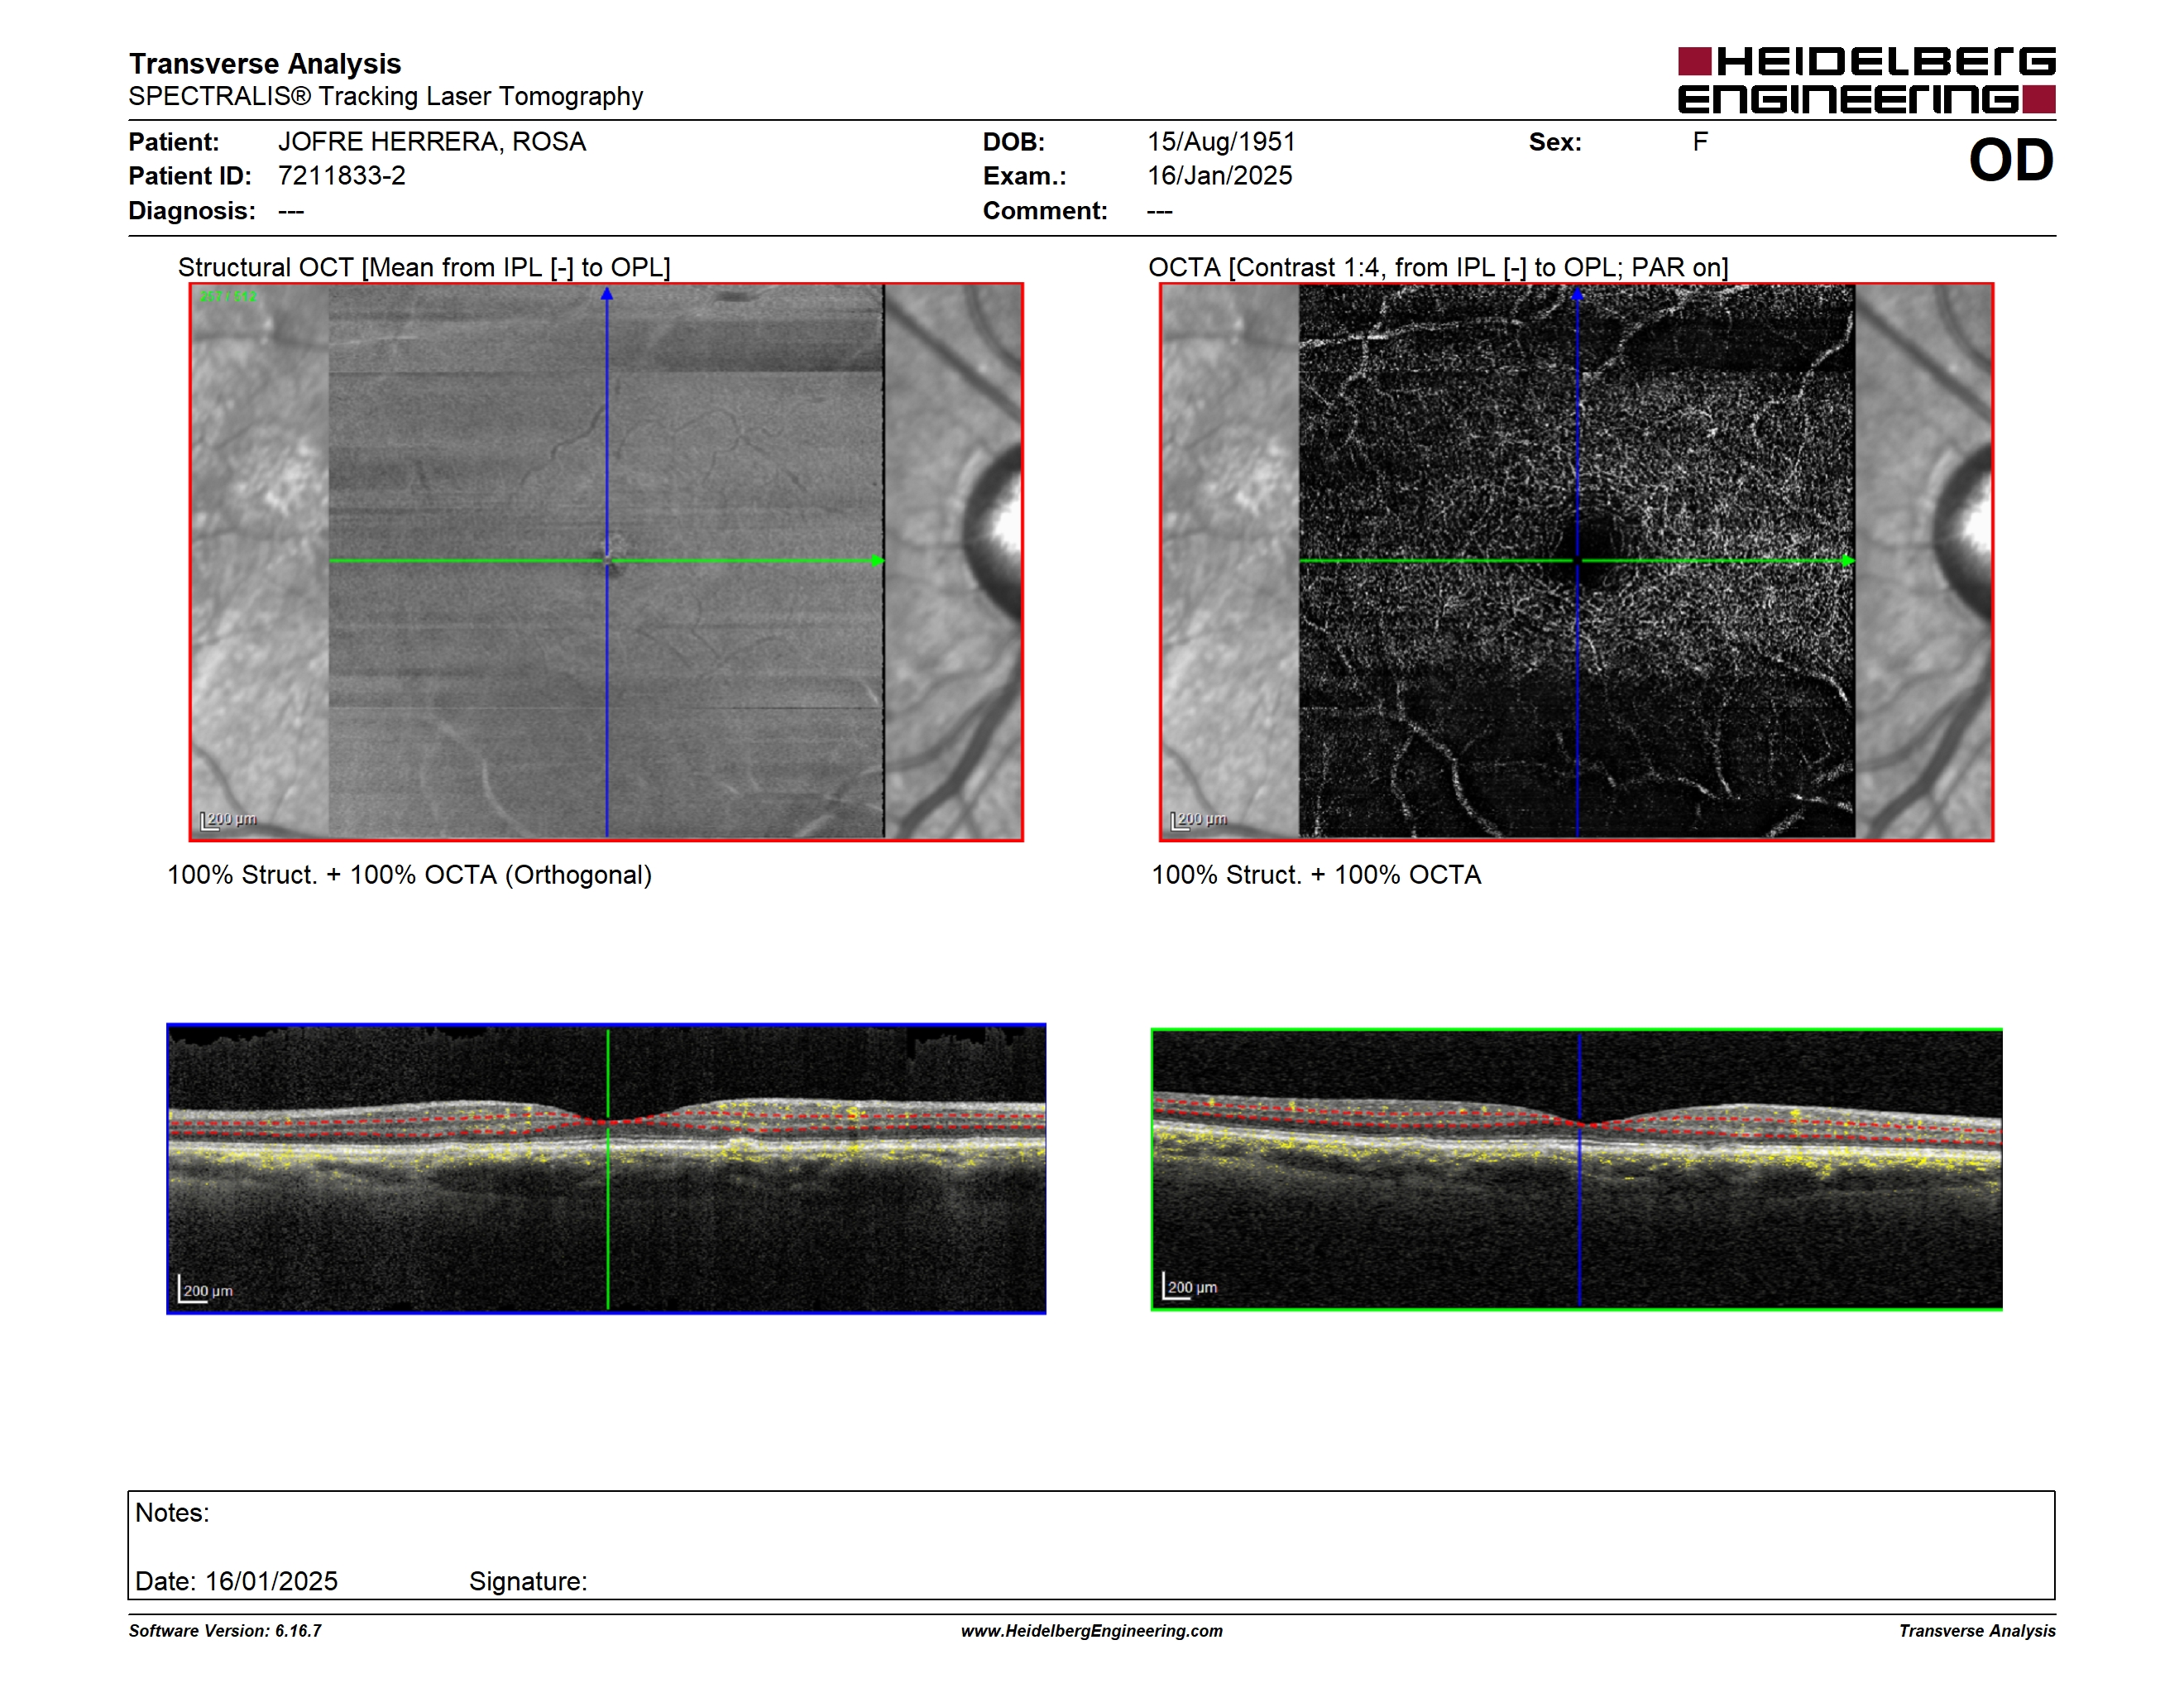Click the green arrowhead in the Structural OCT image
This screenshot has height=1688, width=2184.
tap(877, 561)
